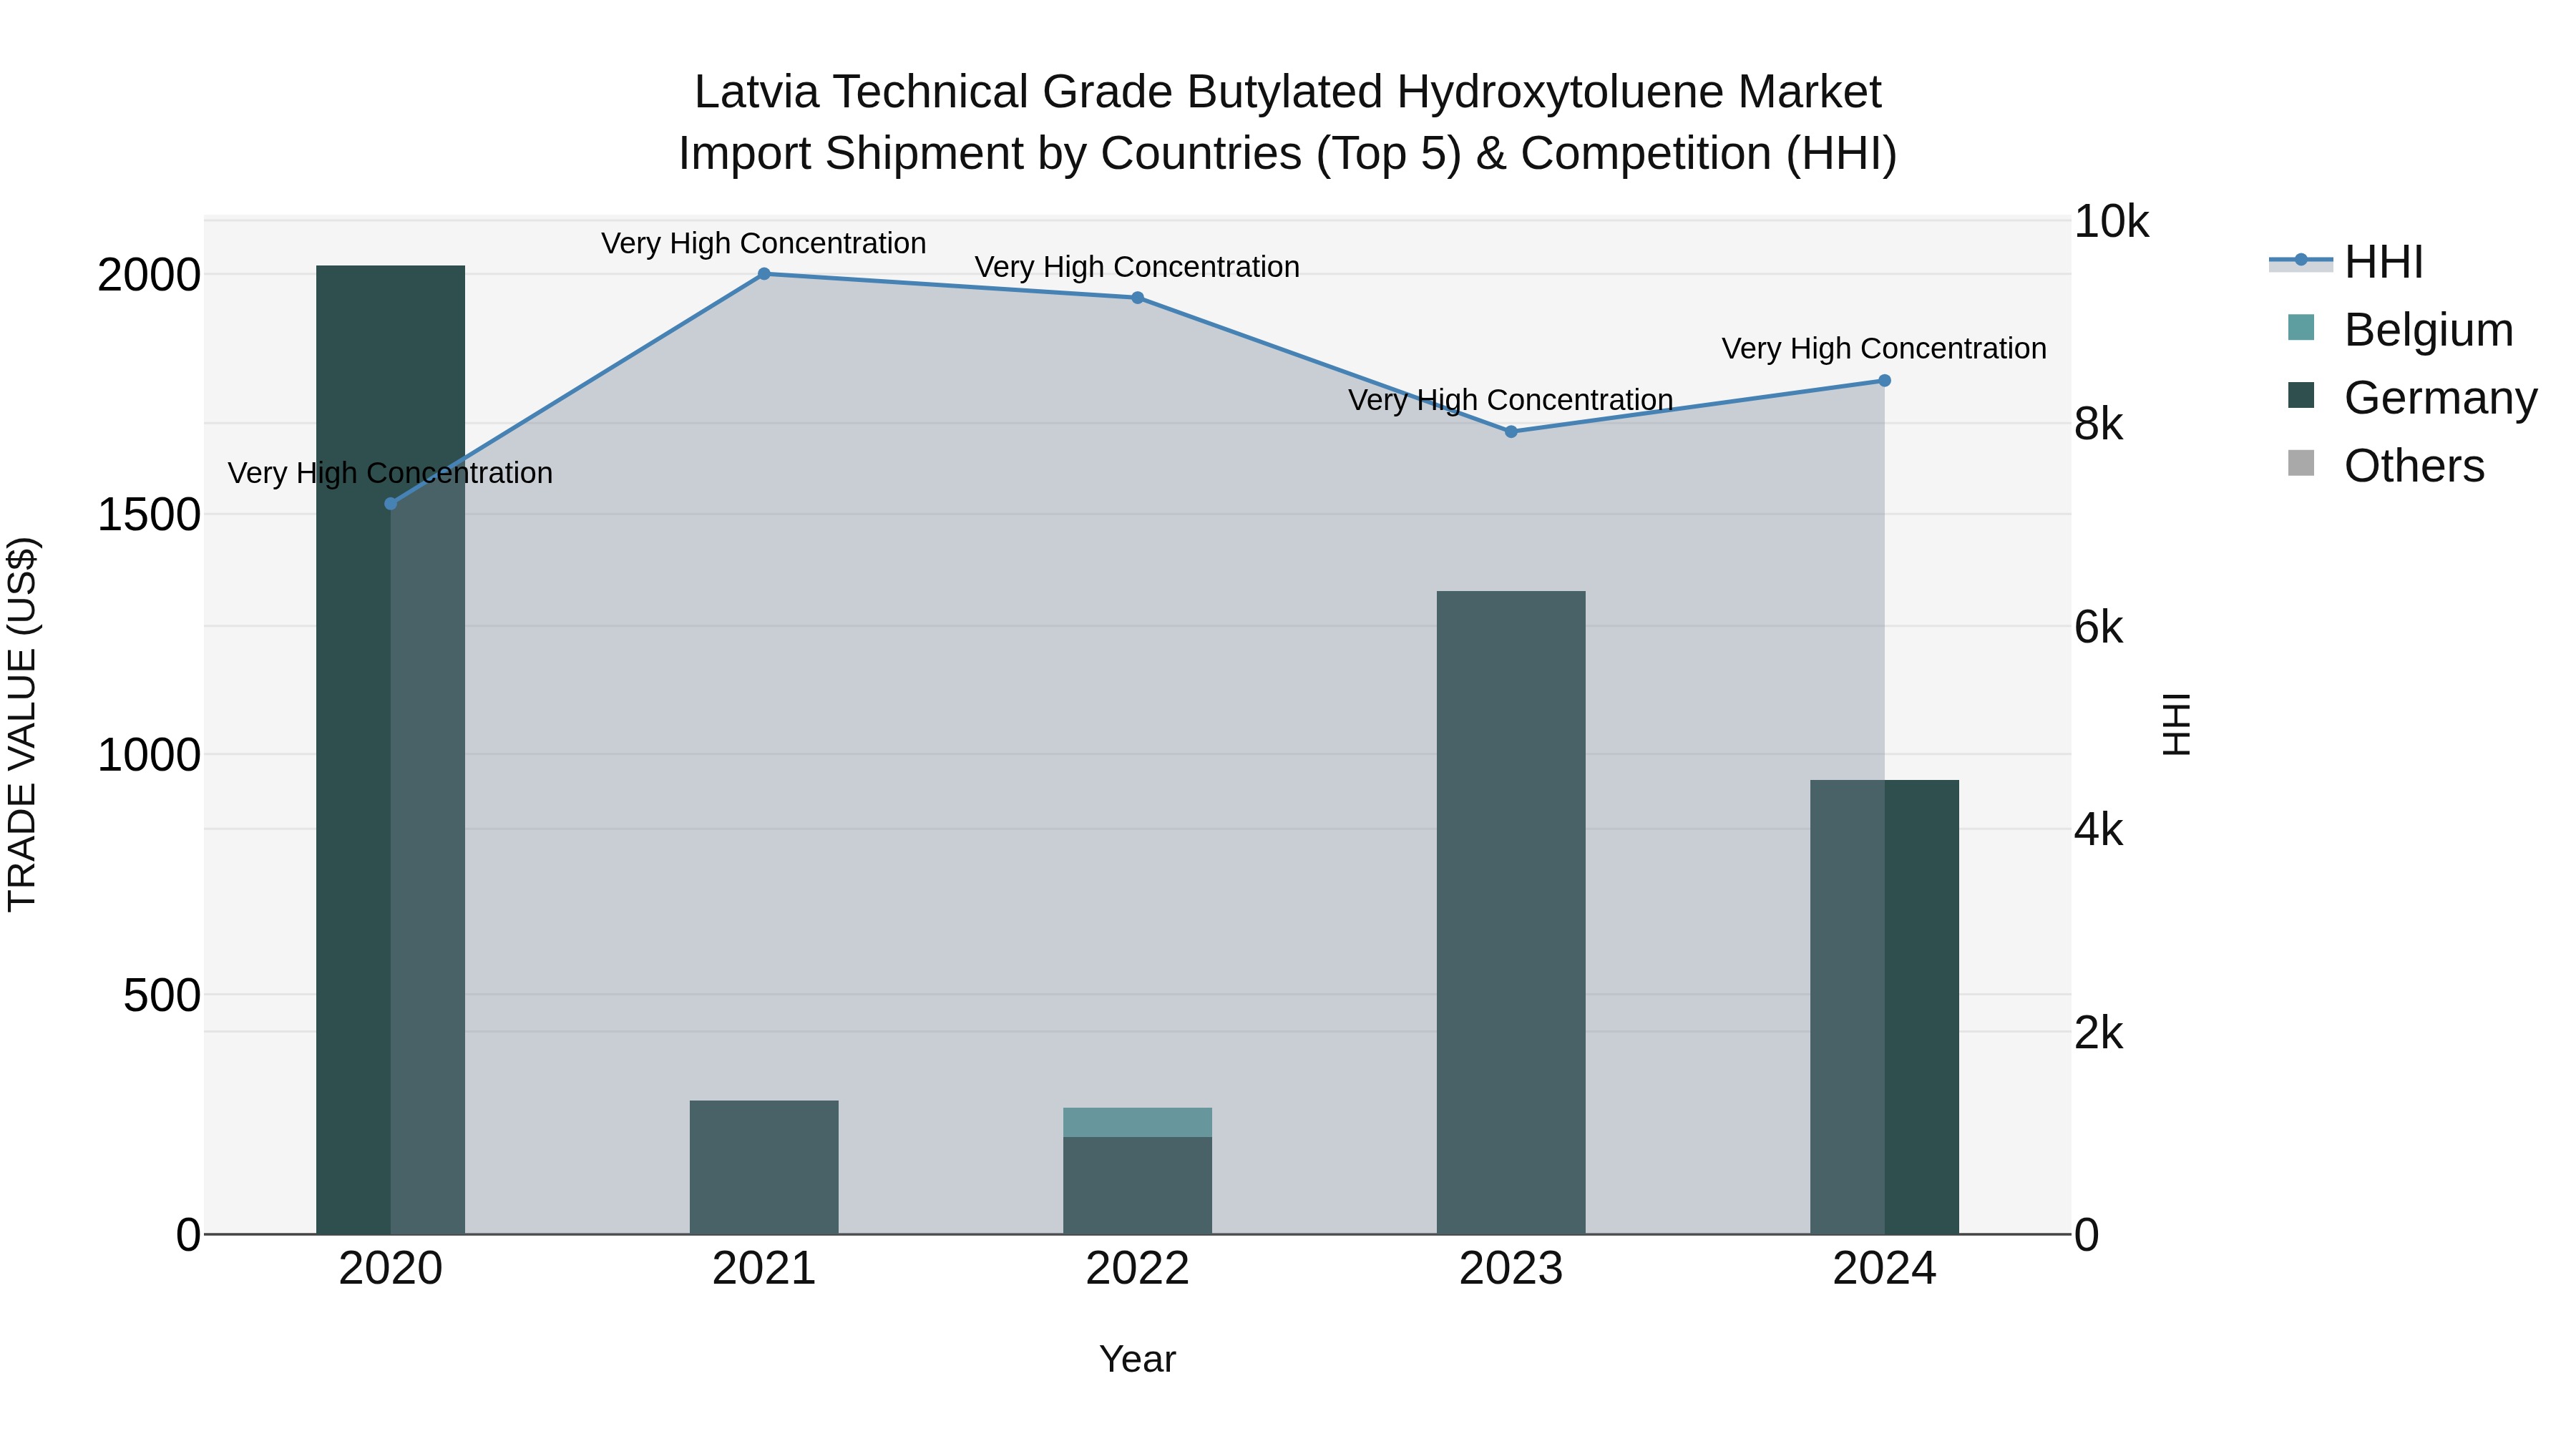Toggle the Belgium legend entry
Screen dimensions: 2576x1449
[x=2400, y=329]
